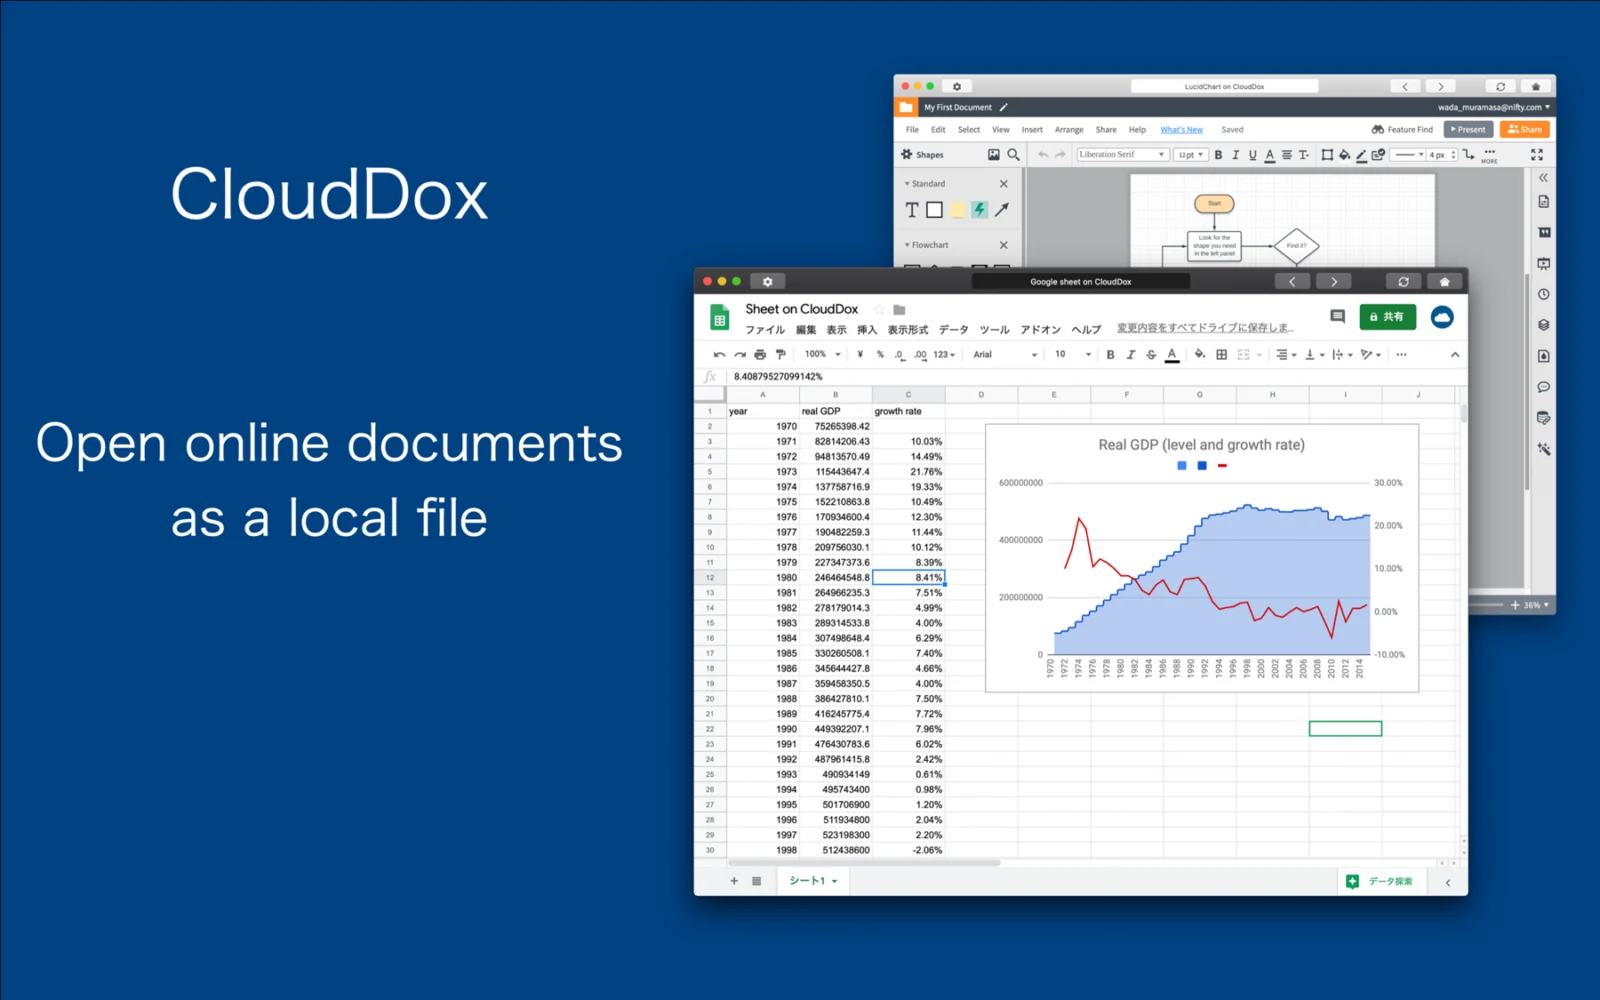The height and width of the screenshot is (1000, 1600).
Task: Open history clock icon in LucidChart sidebar
Action: click(x=1544, y=294)
